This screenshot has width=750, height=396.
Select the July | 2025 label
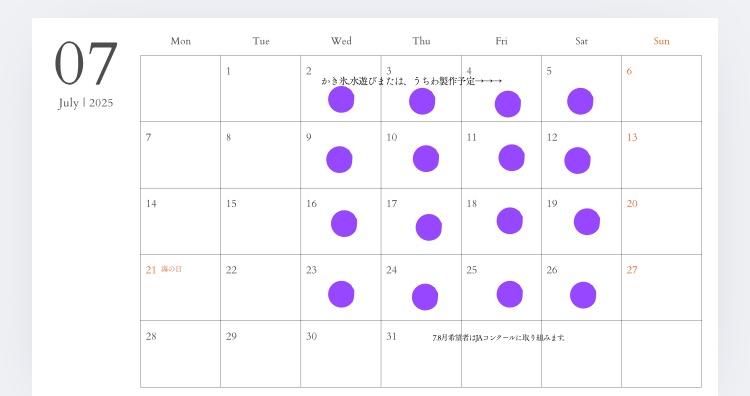point(86,103)
